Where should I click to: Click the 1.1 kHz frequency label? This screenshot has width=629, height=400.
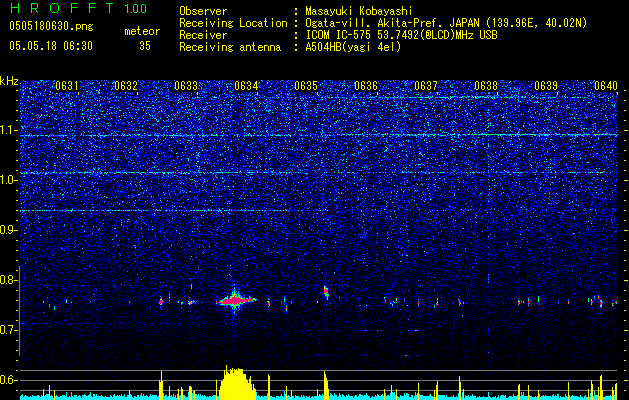tap(8, 130)
